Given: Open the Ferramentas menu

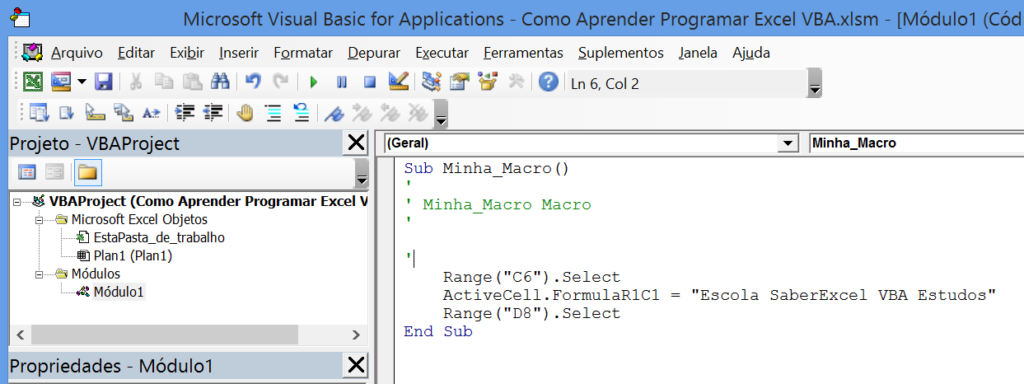Looking at the screenshot, I should 524,53.
